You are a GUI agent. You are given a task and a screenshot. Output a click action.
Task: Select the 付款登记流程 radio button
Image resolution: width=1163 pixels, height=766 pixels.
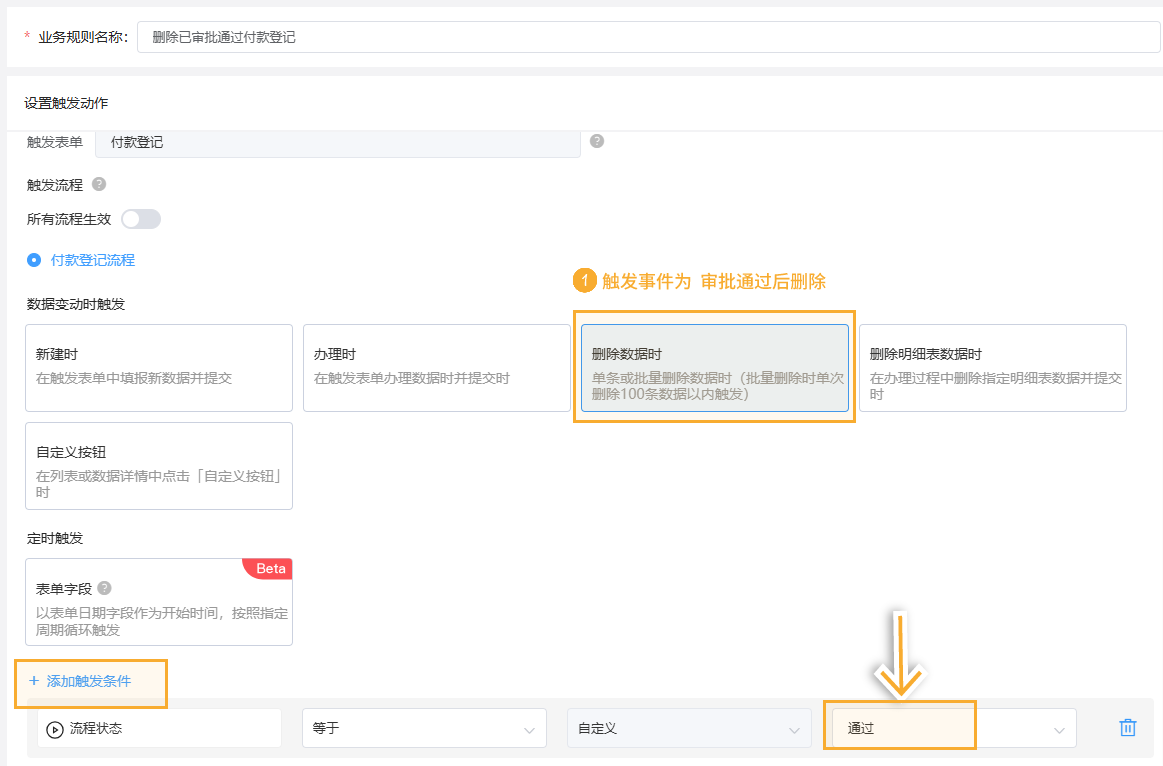tap(34, 260)
